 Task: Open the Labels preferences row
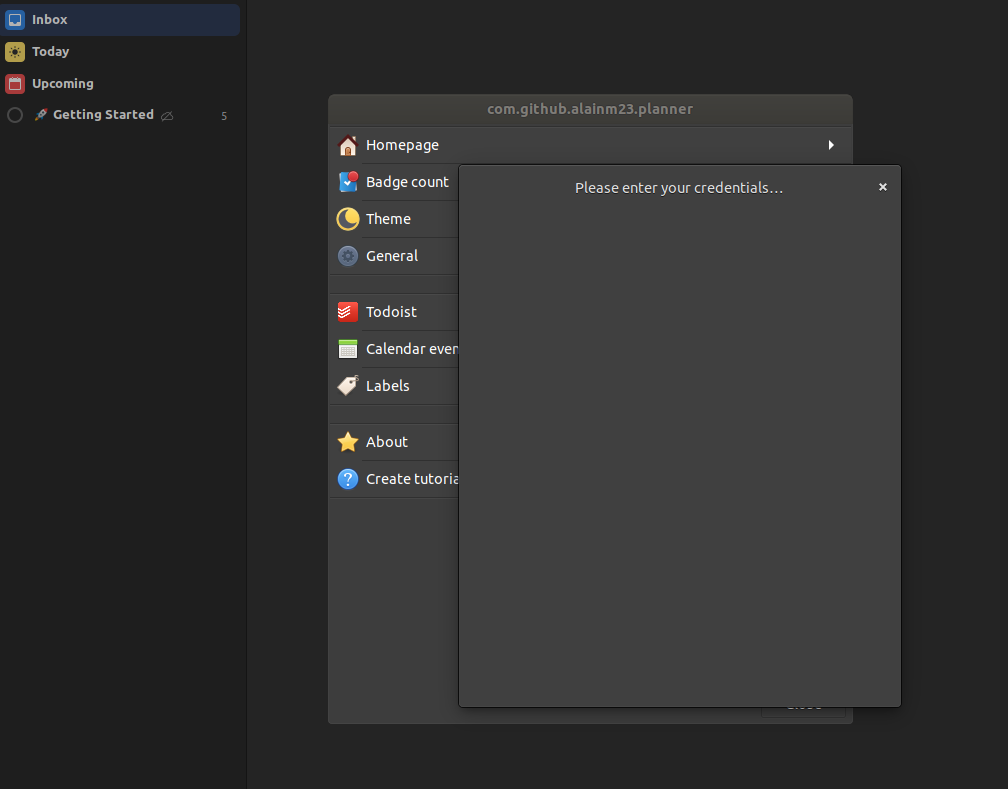click(394, 386)
